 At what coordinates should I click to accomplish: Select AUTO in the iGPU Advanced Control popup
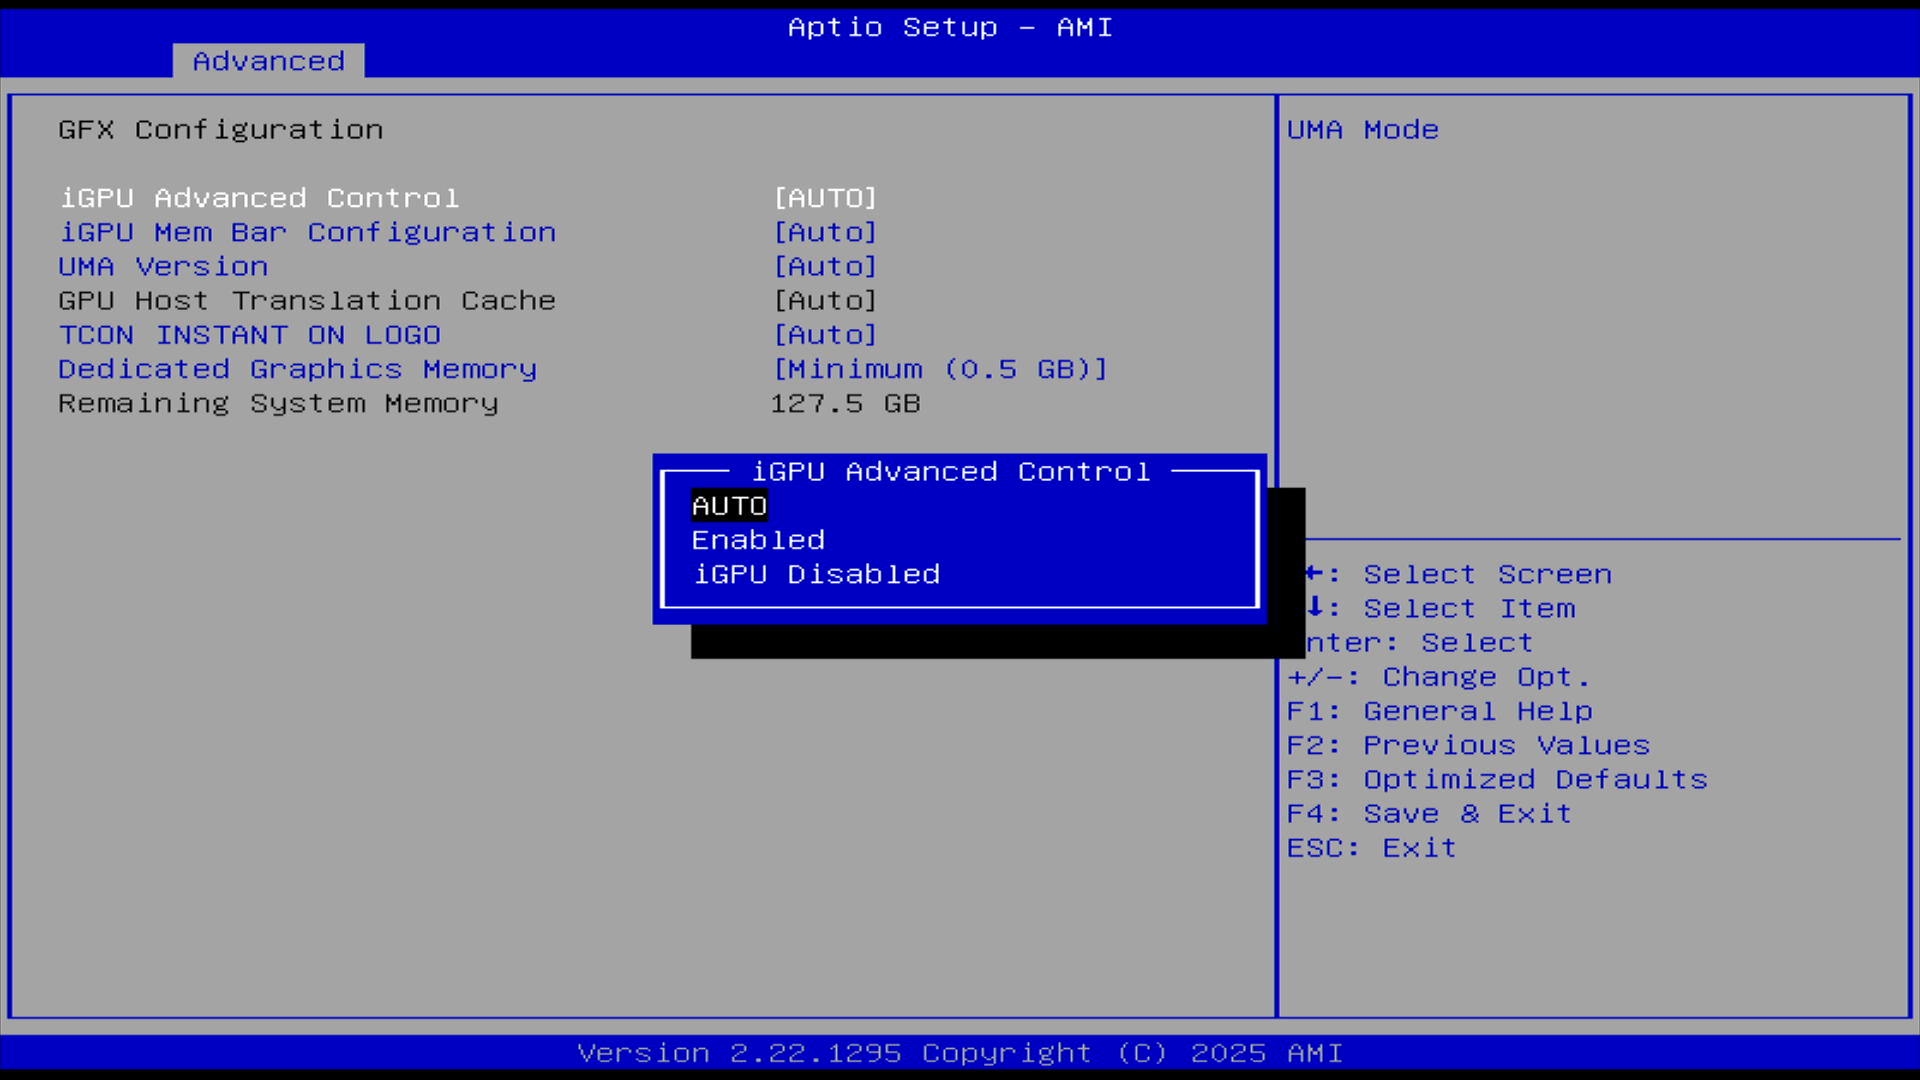[729, 506]
